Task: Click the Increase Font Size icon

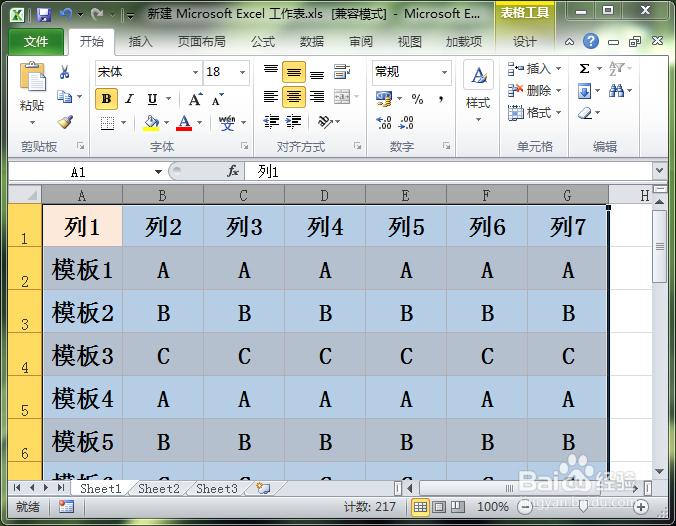Action: tap(196, 100)
